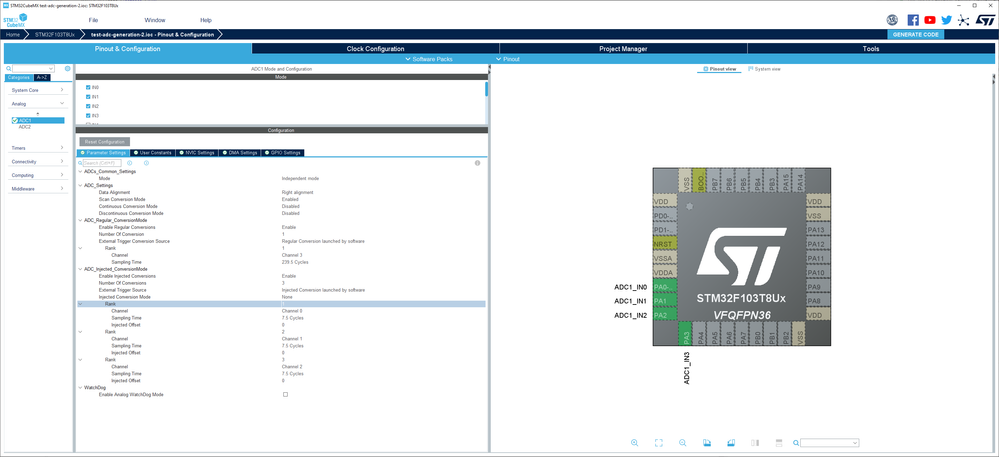Enable the Analog WatchDog Mode checkbox

(285, 395)
